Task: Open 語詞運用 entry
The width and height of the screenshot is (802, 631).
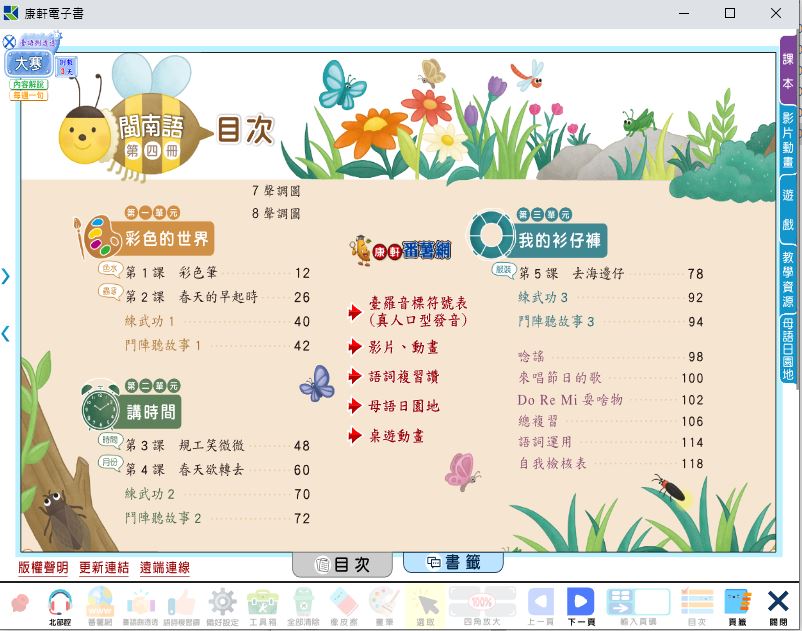Action: (x=611, y=442)
